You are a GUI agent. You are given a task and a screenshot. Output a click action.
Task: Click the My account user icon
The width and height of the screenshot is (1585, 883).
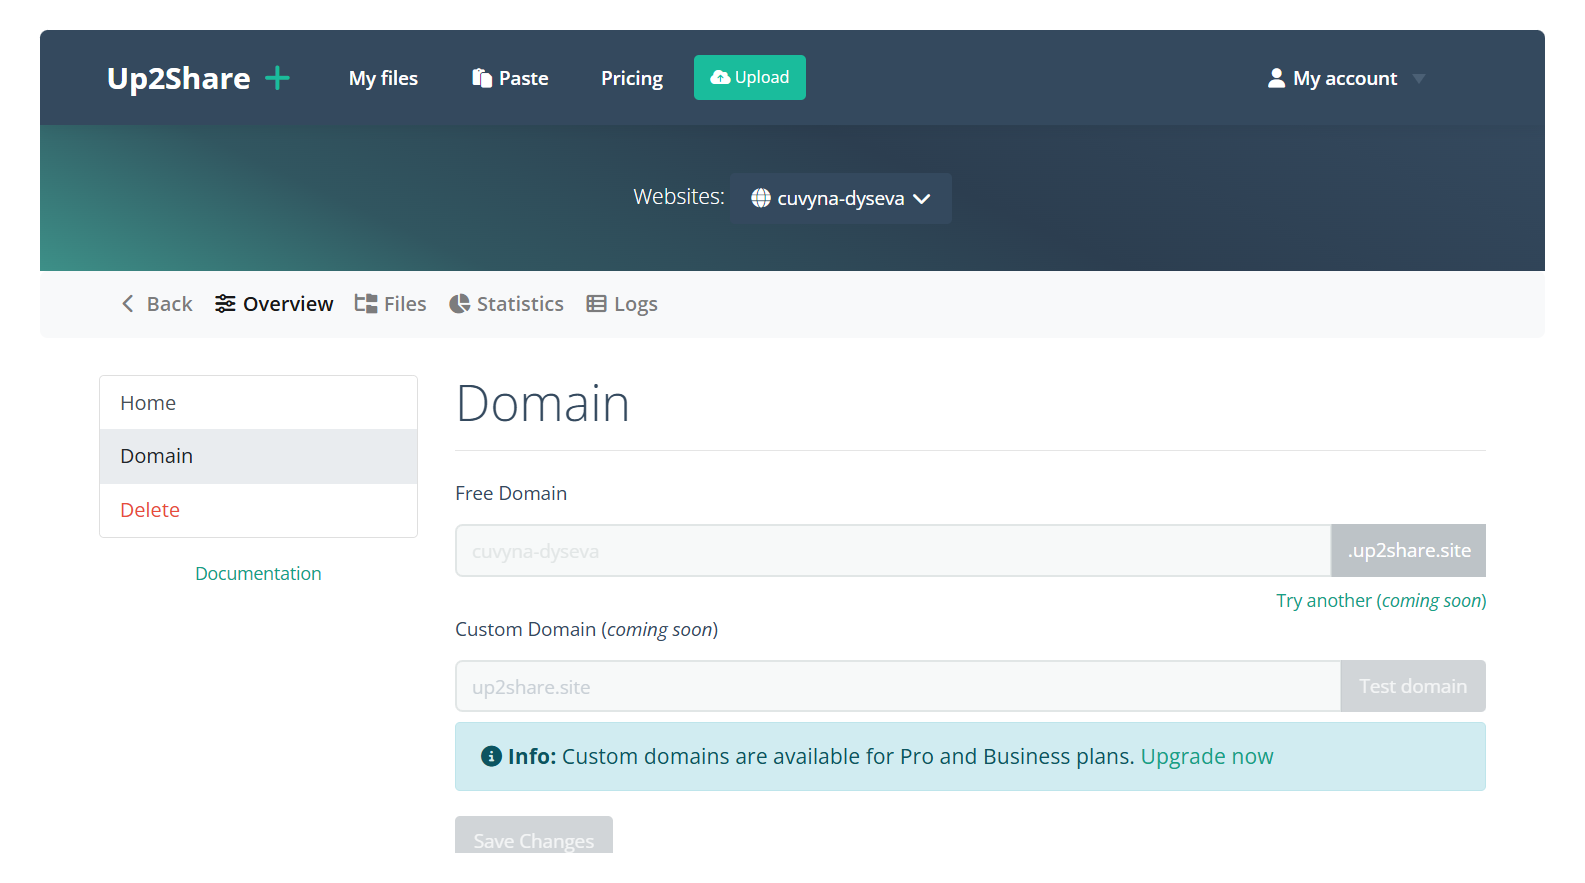click(x=1276, y=78)
